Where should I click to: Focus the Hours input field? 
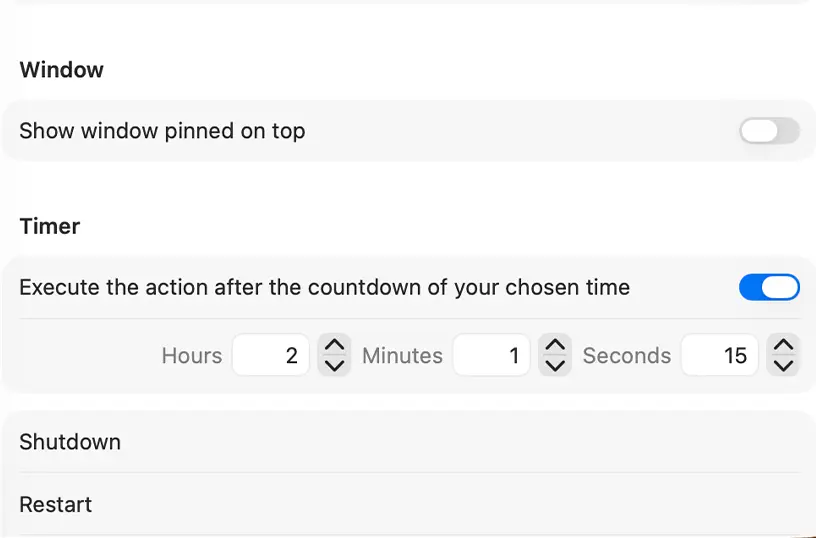point(271,356)
